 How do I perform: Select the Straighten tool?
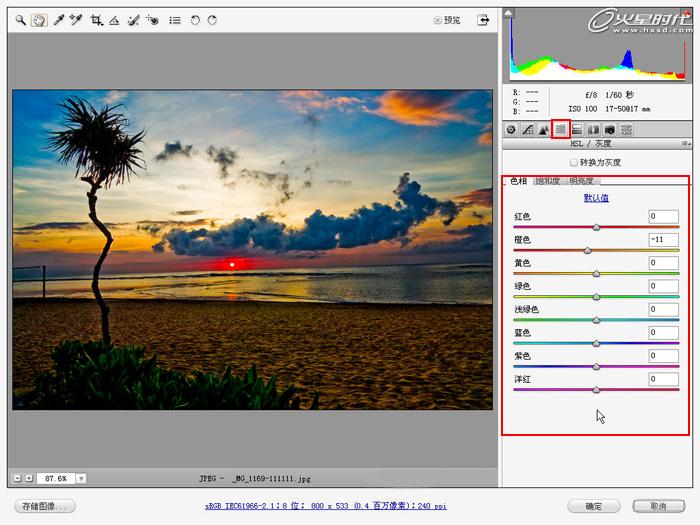[114, 20]
